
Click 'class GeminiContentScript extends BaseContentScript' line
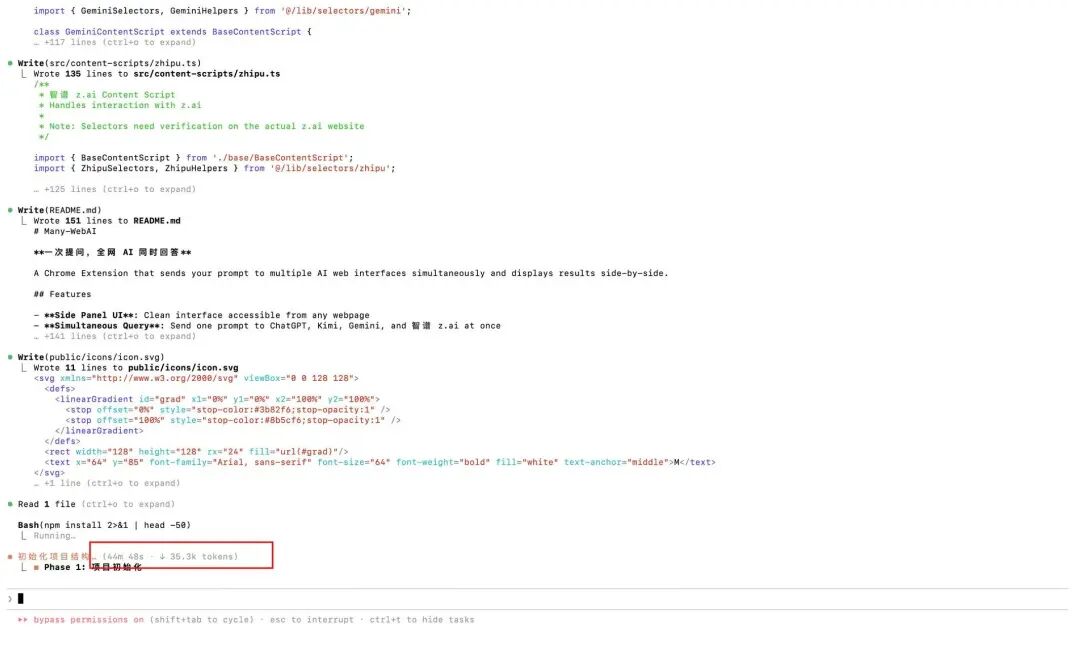172,32
